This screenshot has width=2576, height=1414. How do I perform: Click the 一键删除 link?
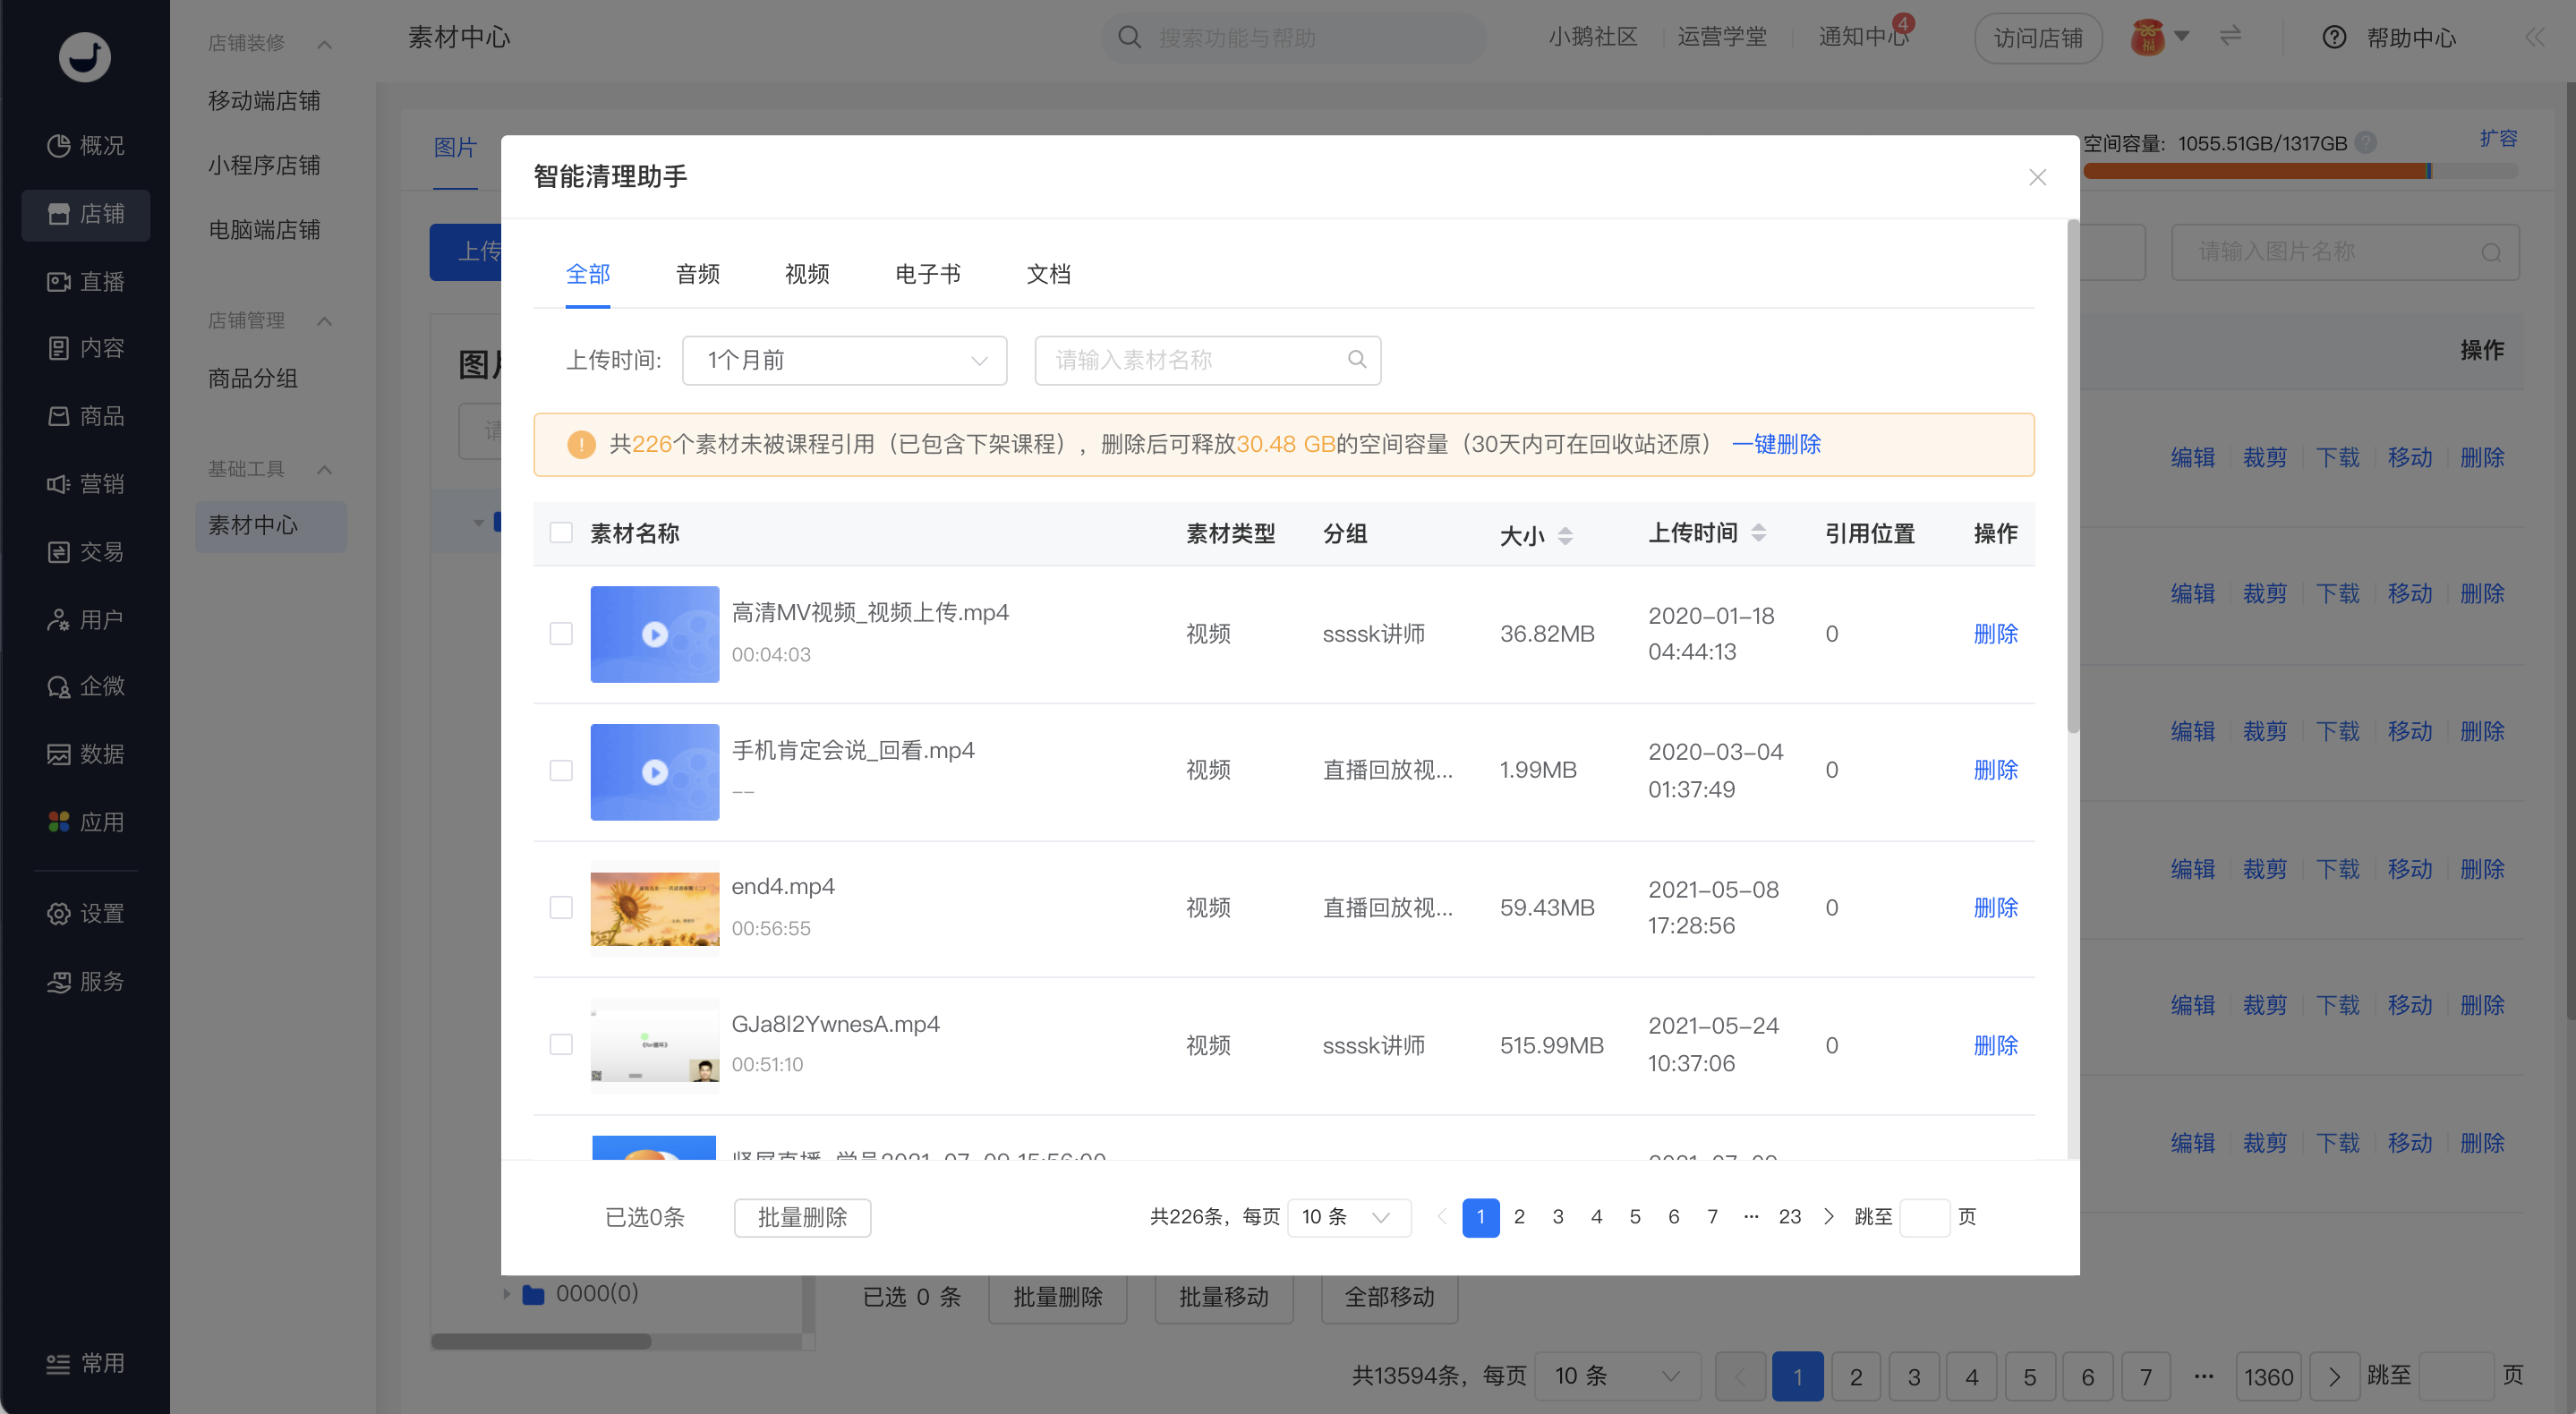[1776, 444]
